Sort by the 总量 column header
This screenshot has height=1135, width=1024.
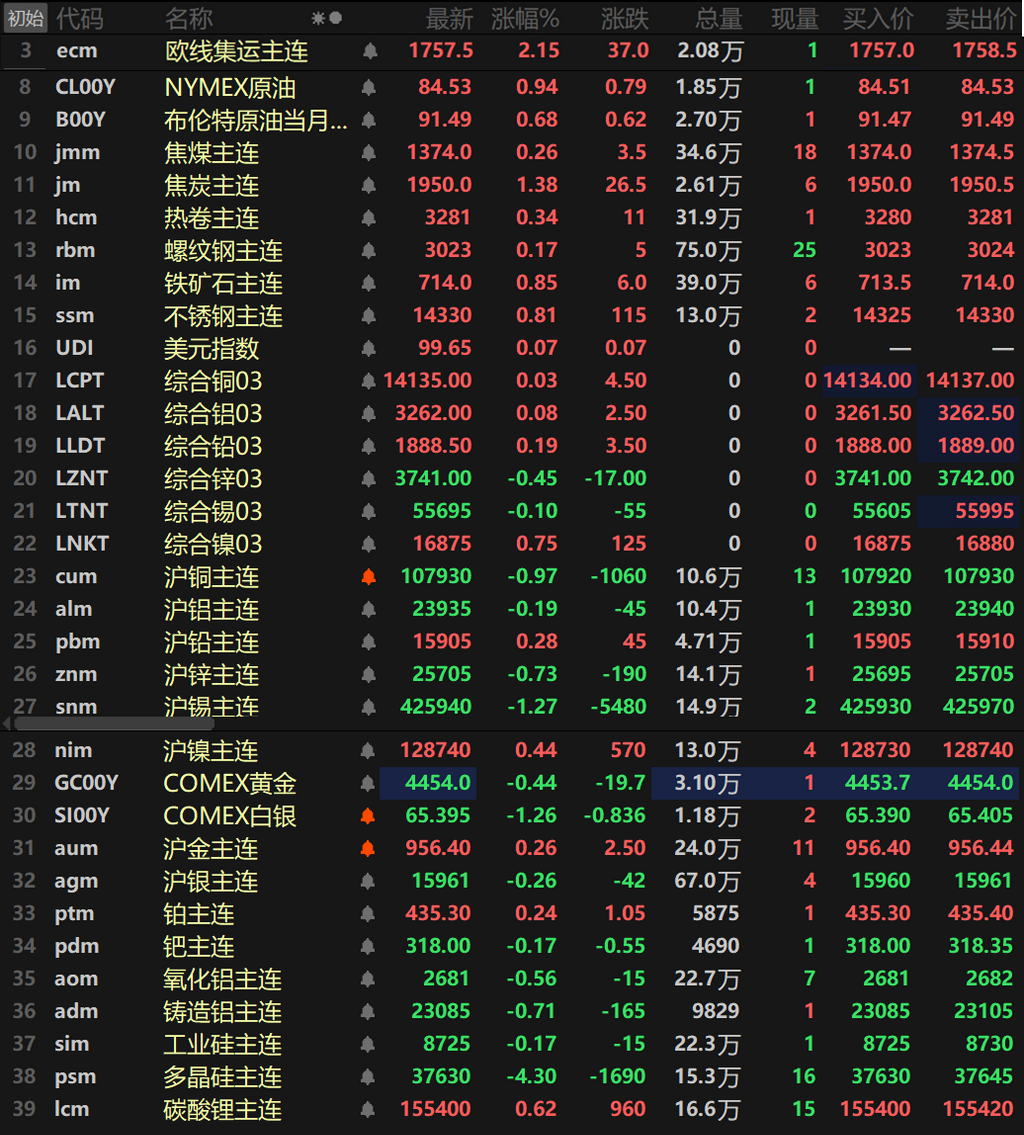(x=719, y=18)
